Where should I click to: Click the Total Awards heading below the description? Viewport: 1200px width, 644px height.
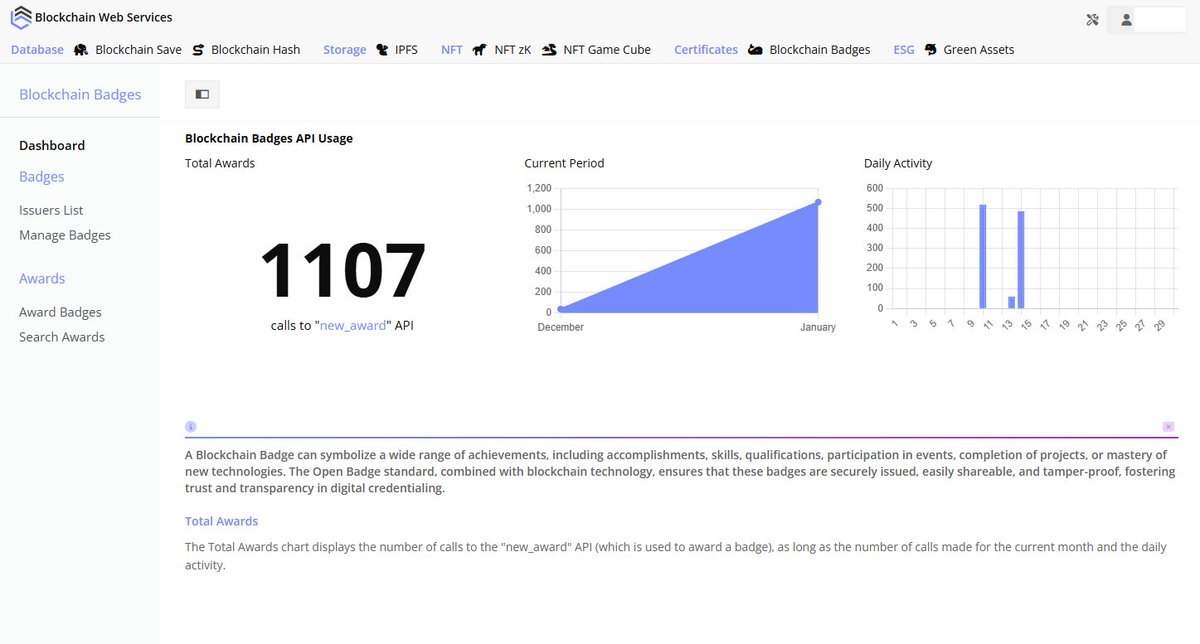[221, 521]
